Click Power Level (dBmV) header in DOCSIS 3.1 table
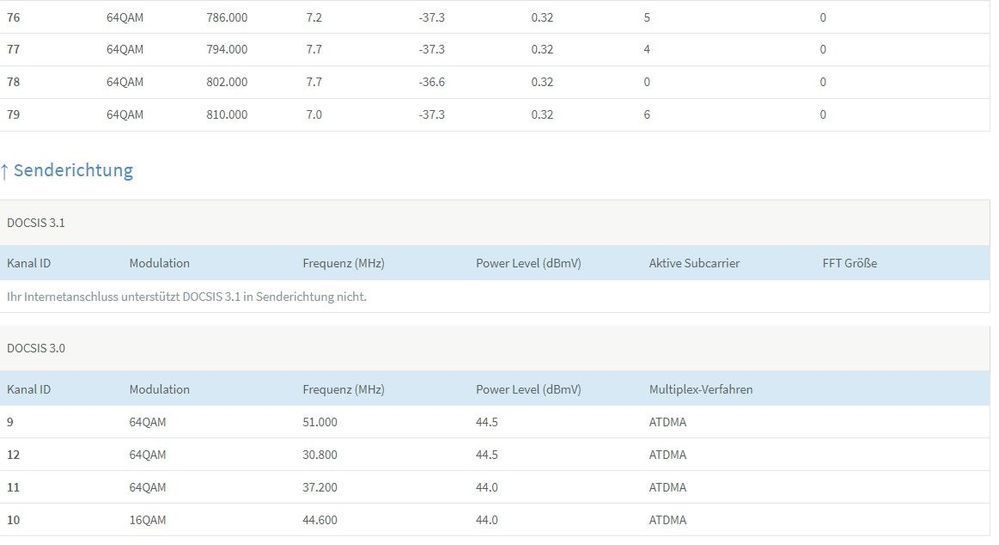 coord(528,263)
